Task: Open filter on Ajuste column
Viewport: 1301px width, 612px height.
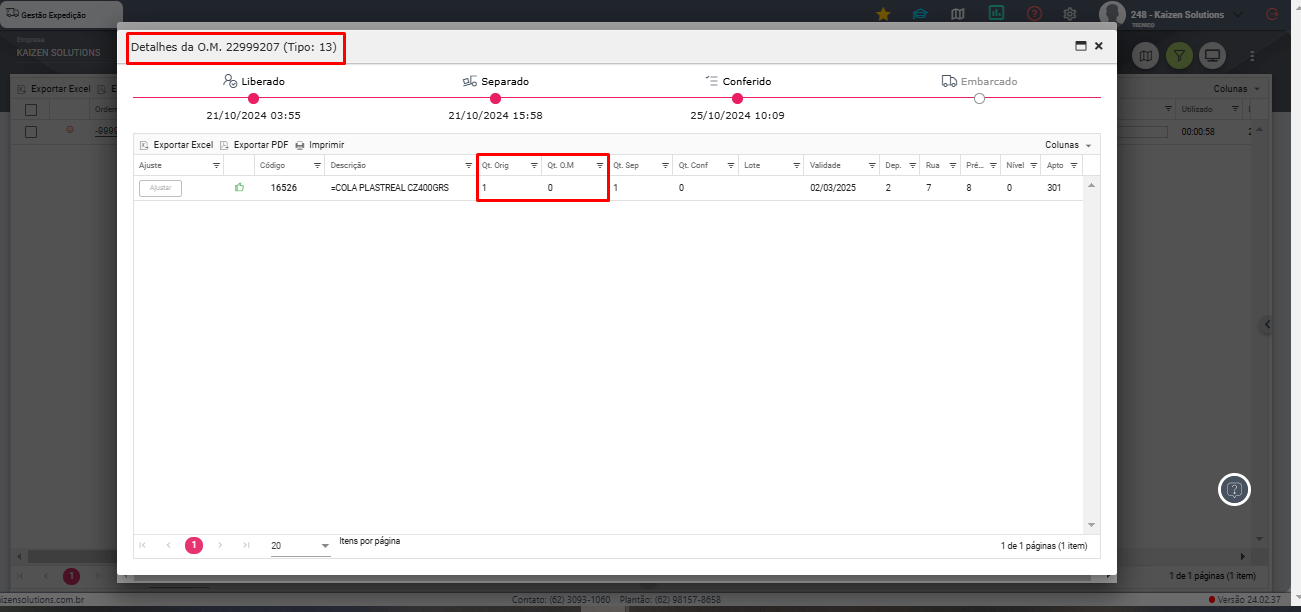Action: [x=216, y=165]
